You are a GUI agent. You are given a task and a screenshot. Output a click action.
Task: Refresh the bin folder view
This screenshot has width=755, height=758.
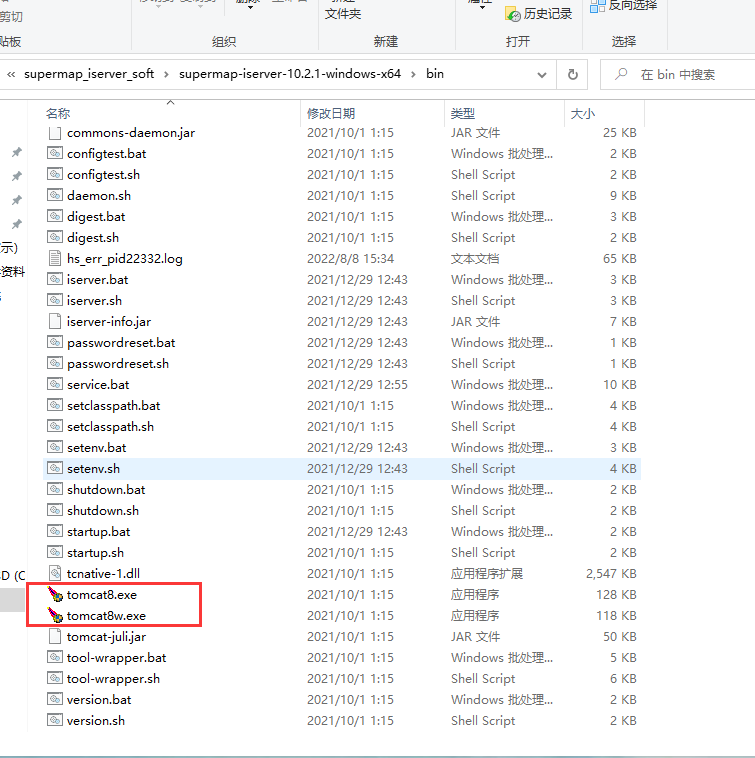572,74
